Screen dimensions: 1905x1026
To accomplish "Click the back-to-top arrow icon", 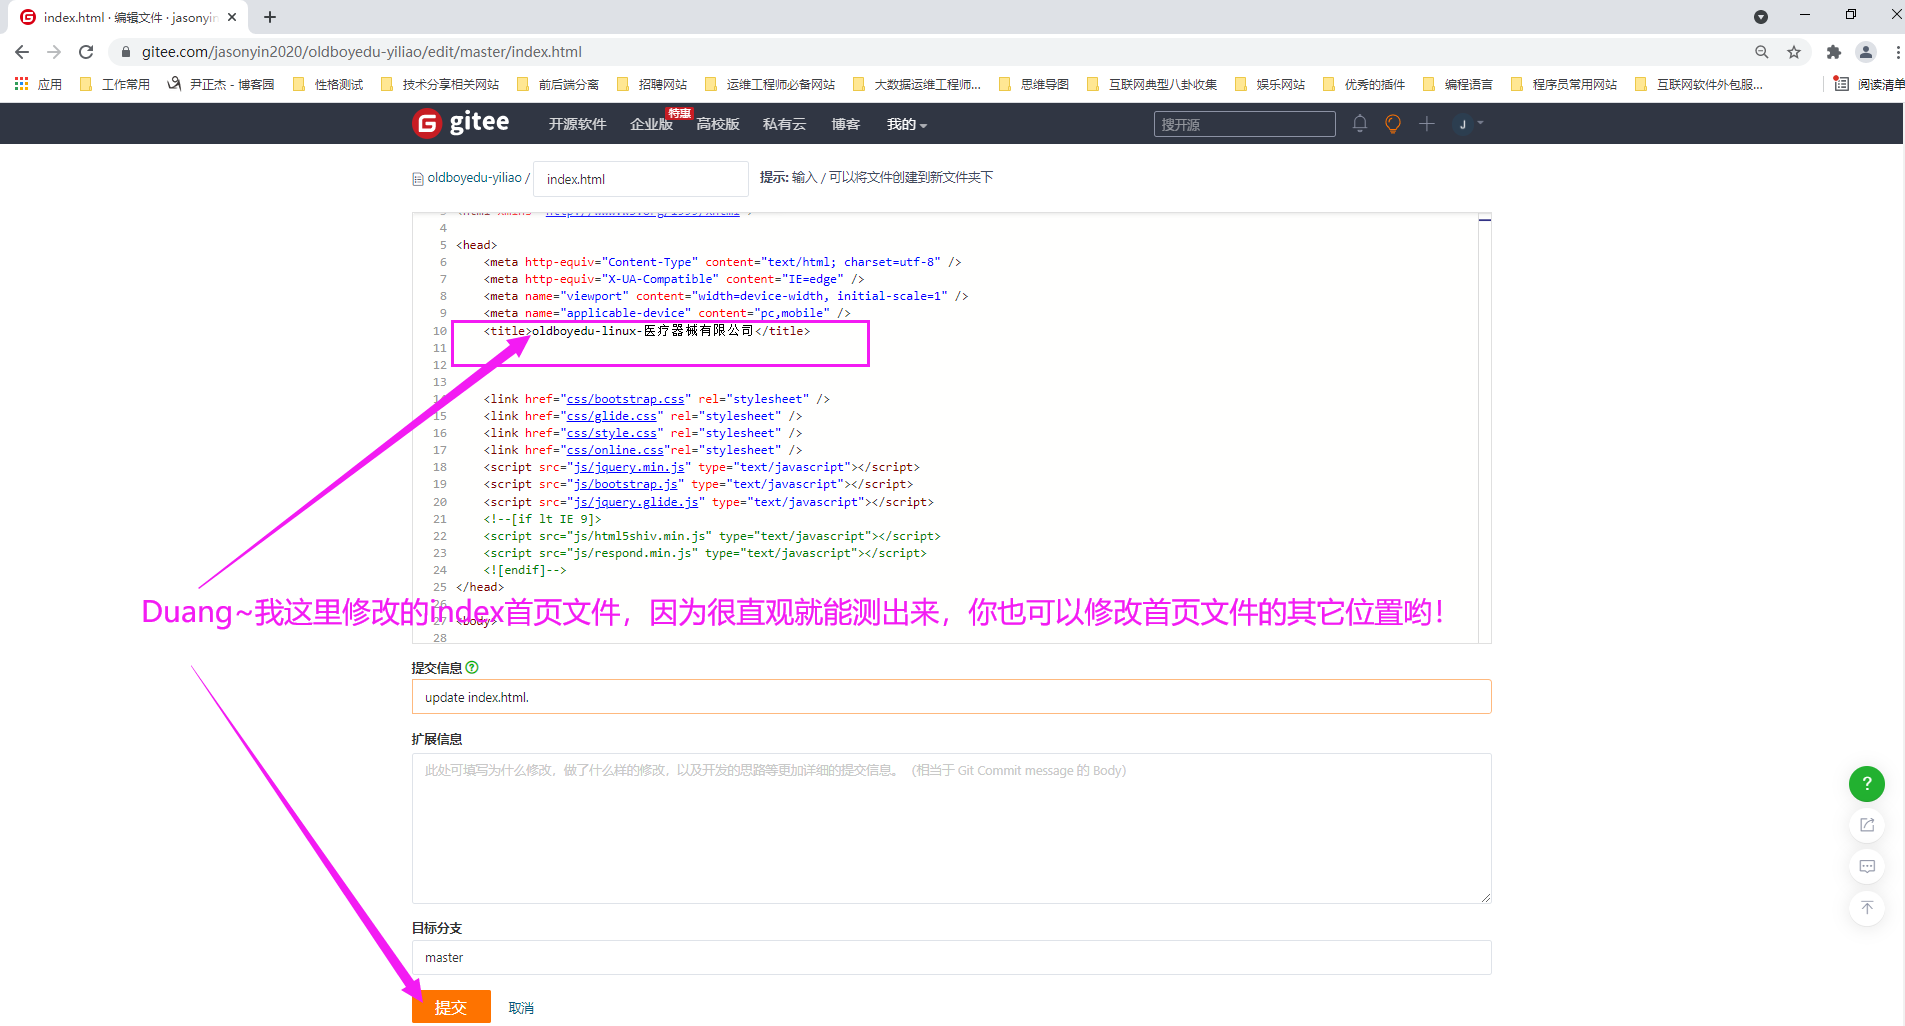I will [x=1866, y=908].
